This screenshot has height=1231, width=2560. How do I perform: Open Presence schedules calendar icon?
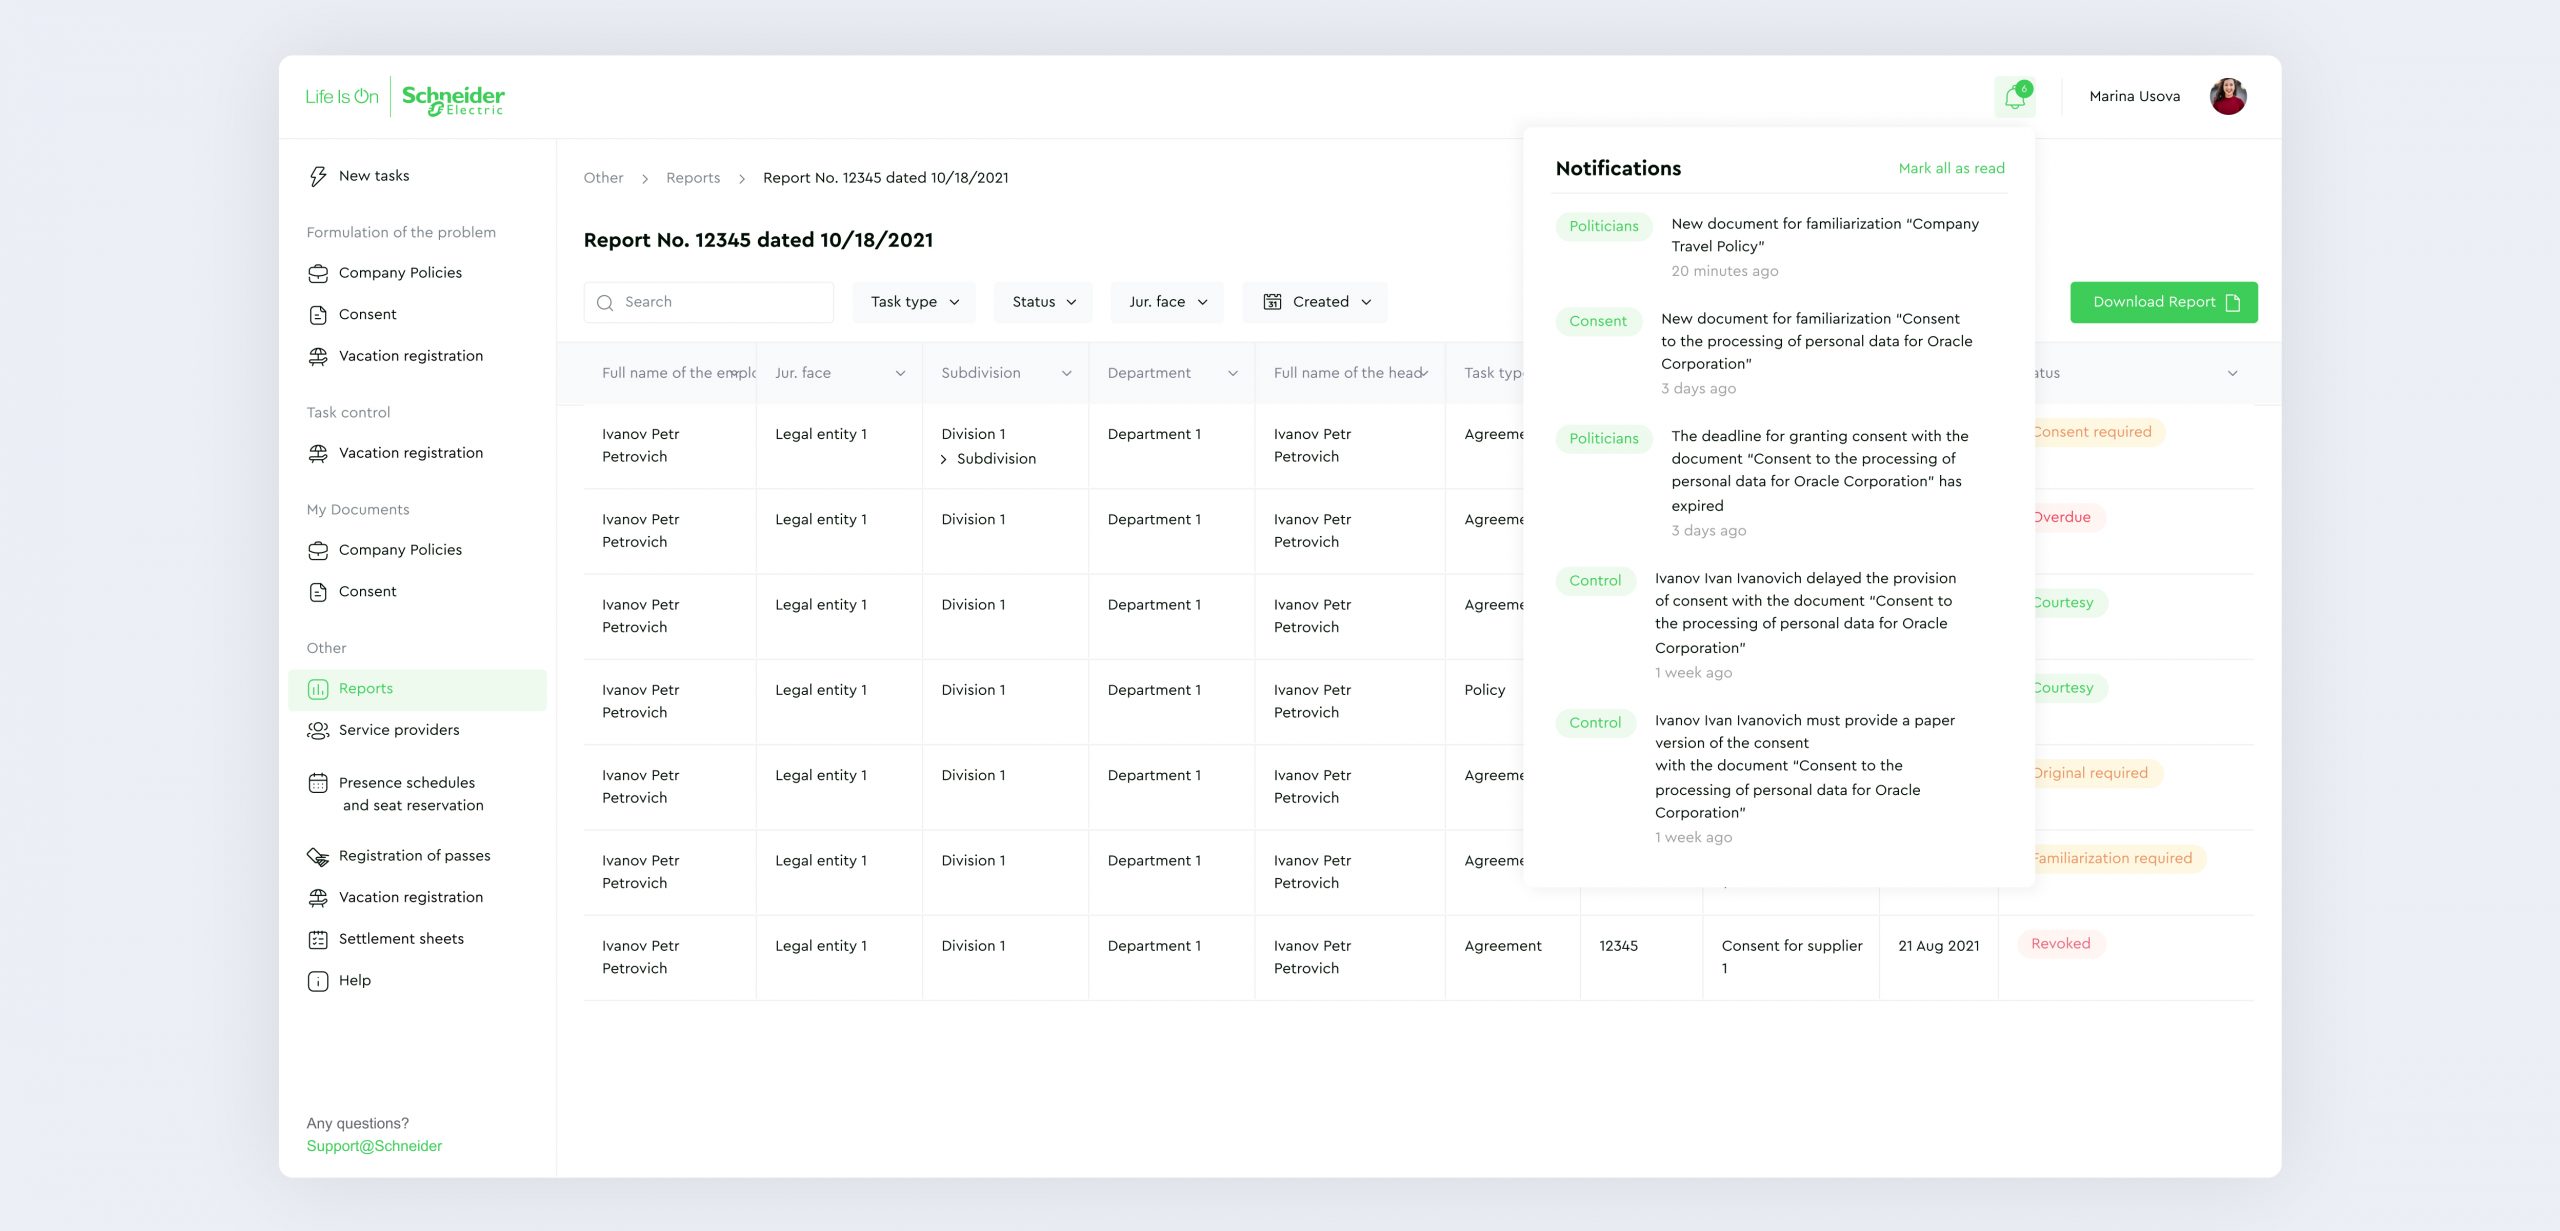[x=318, y=783]
